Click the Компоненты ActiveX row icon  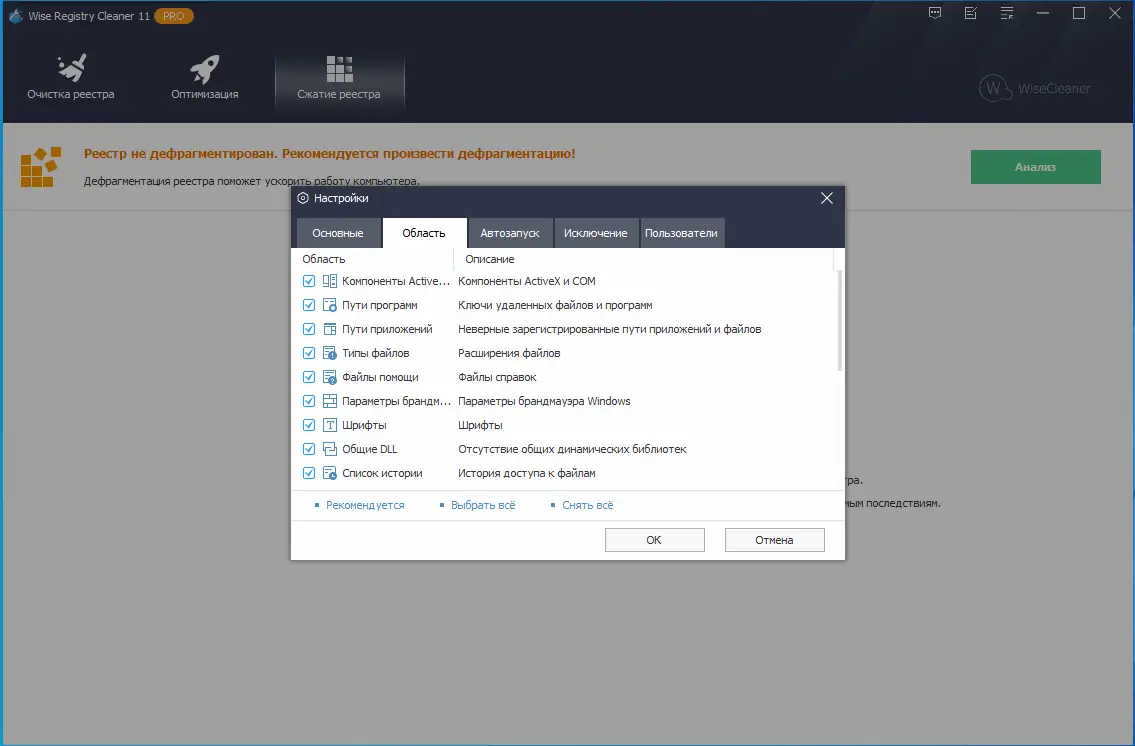[329, 281]
